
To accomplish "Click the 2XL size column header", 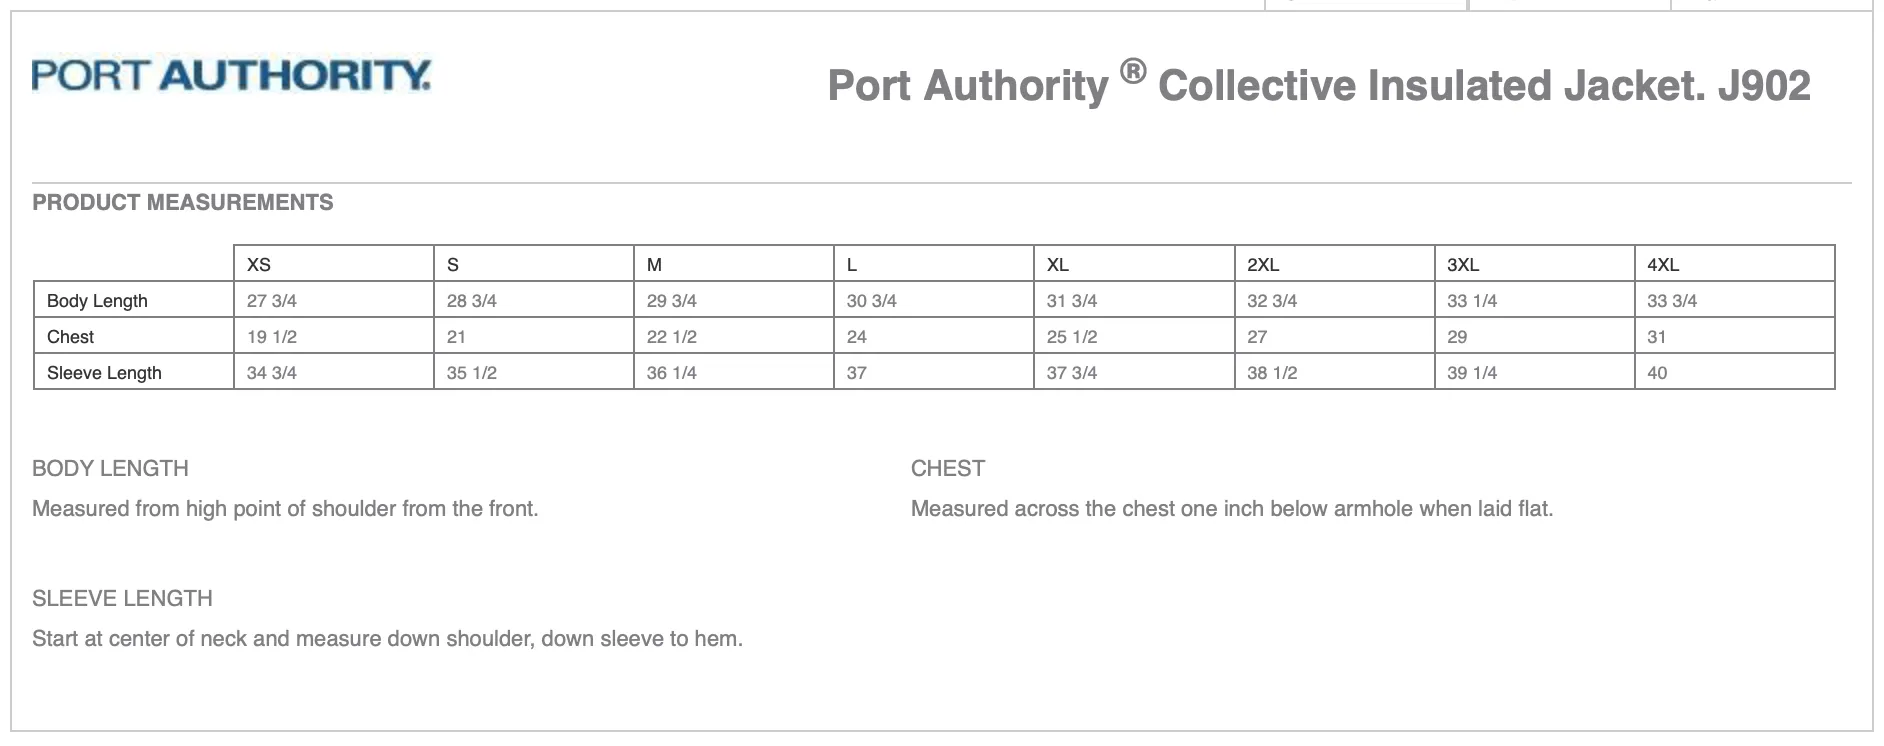I will pos(1263,265).
